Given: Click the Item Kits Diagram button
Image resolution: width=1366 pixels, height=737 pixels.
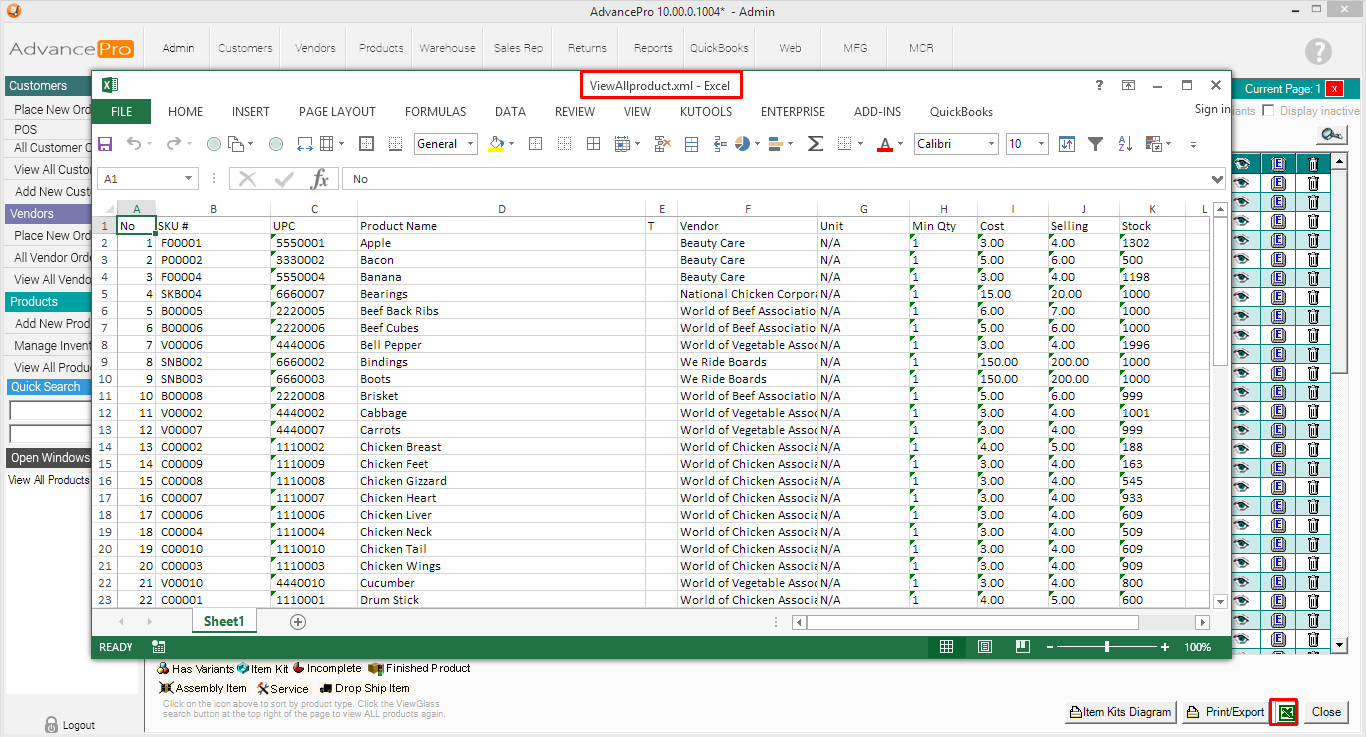Looking at the screenshot, I should tap(1120, 712).
